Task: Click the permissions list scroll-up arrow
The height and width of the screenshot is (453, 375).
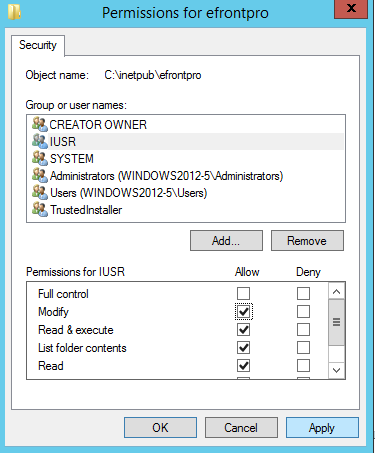Action: 336,292
